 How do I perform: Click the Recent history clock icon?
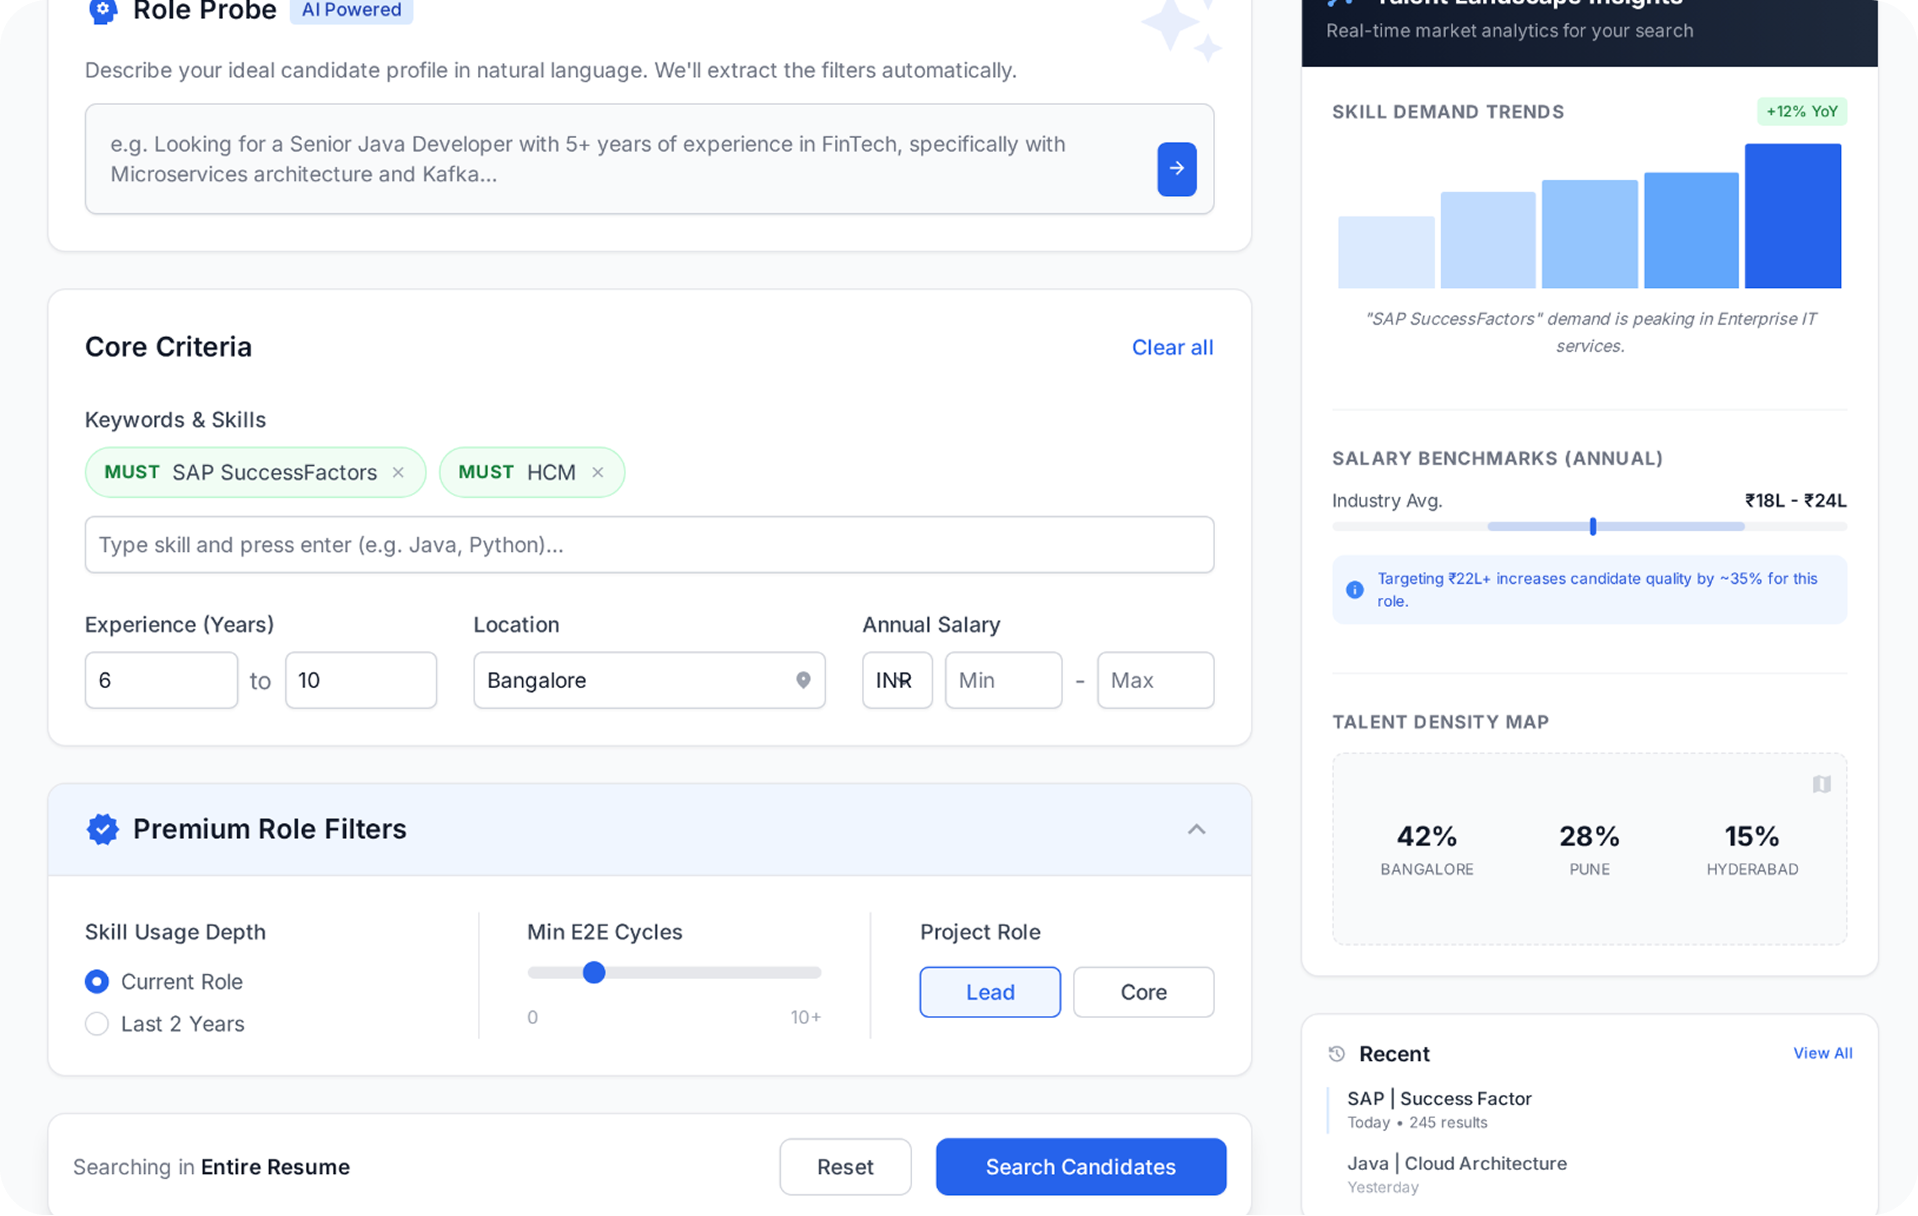point(1336,1054)
